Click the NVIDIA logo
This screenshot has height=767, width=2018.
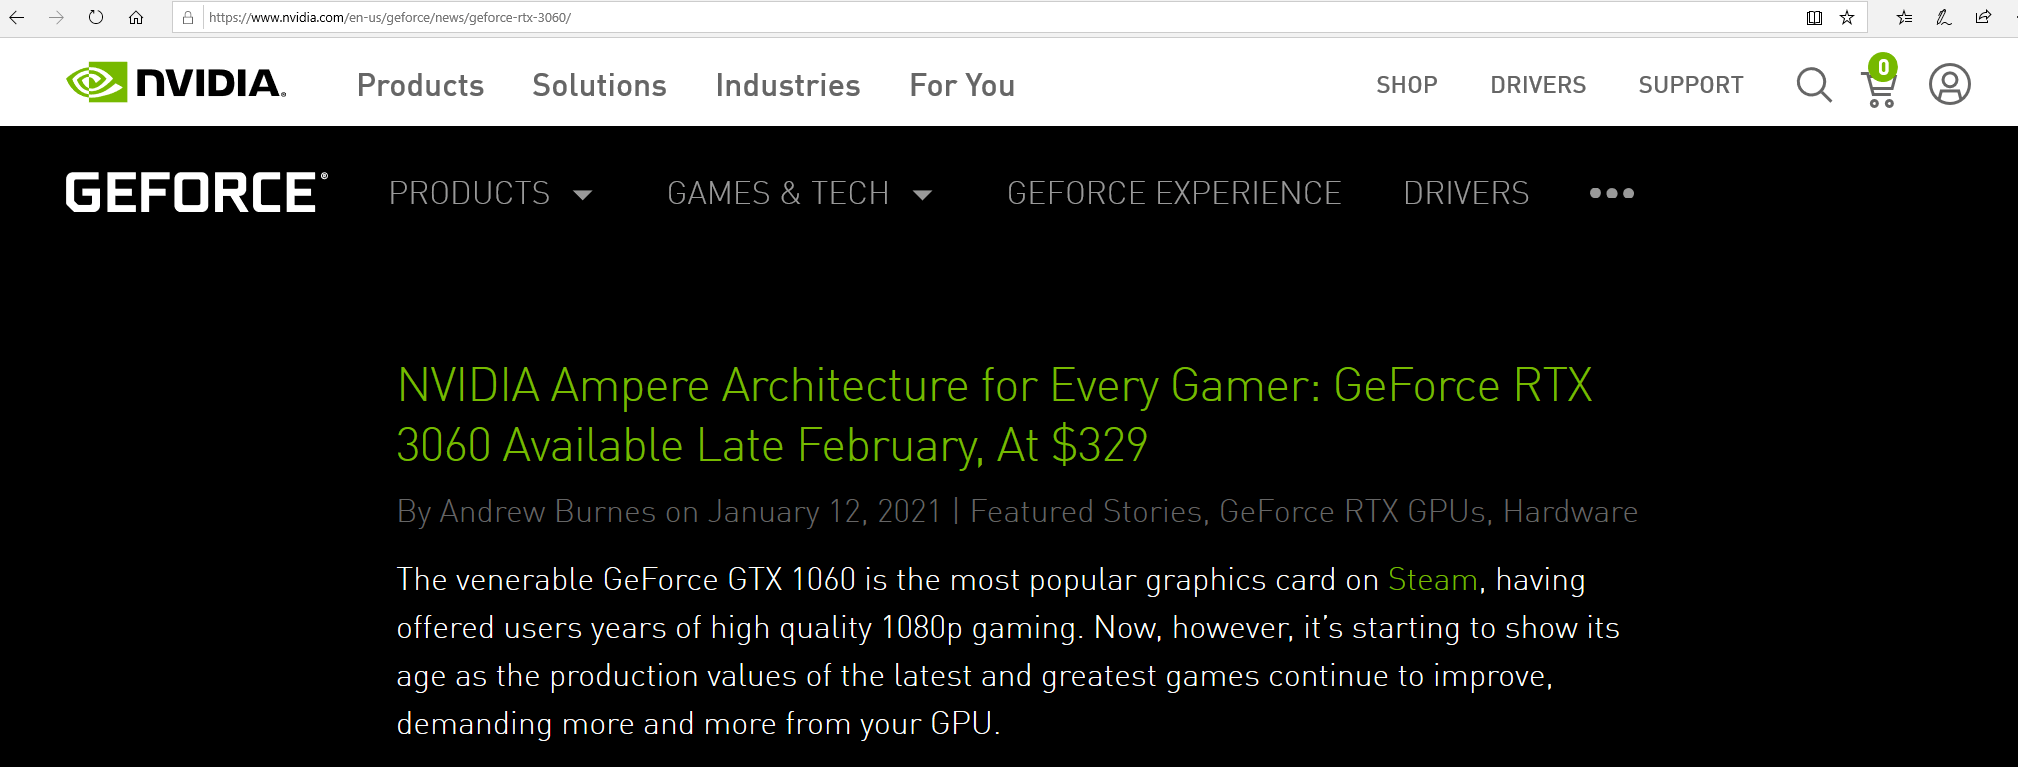point(176,83)
